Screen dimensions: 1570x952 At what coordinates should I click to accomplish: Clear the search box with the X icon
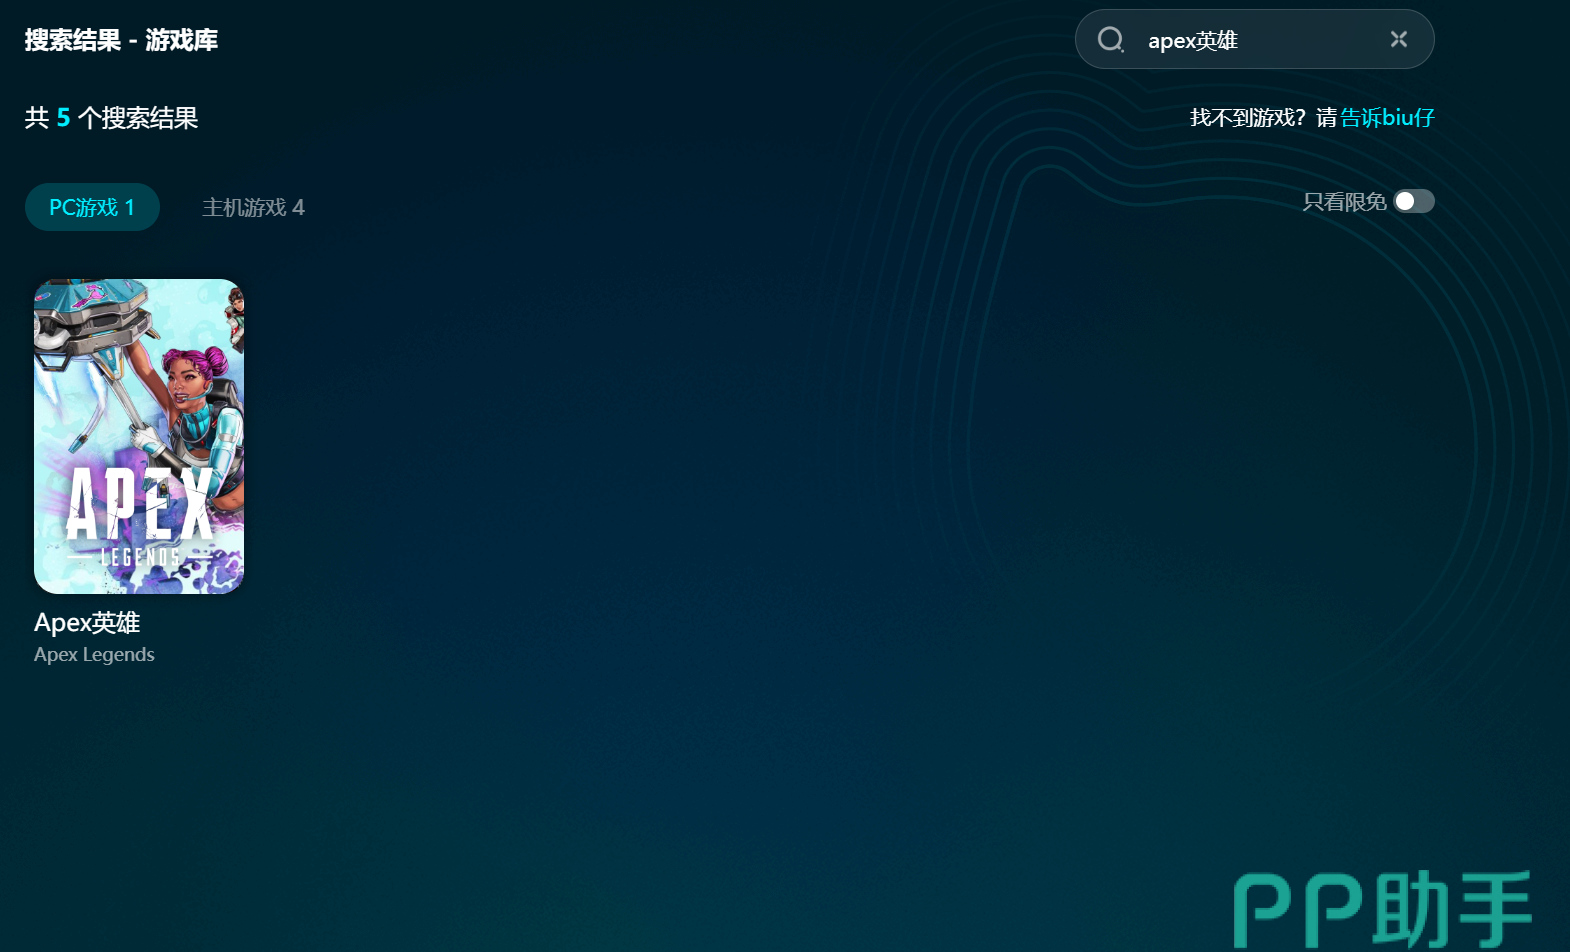pos(1398,39)
